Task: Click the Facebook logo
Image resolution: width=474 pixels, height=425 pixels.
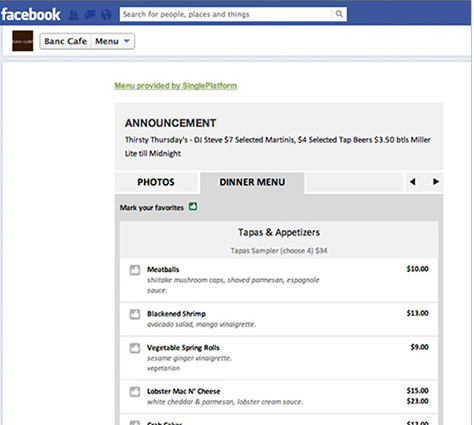Action: (x=31, y=14)
